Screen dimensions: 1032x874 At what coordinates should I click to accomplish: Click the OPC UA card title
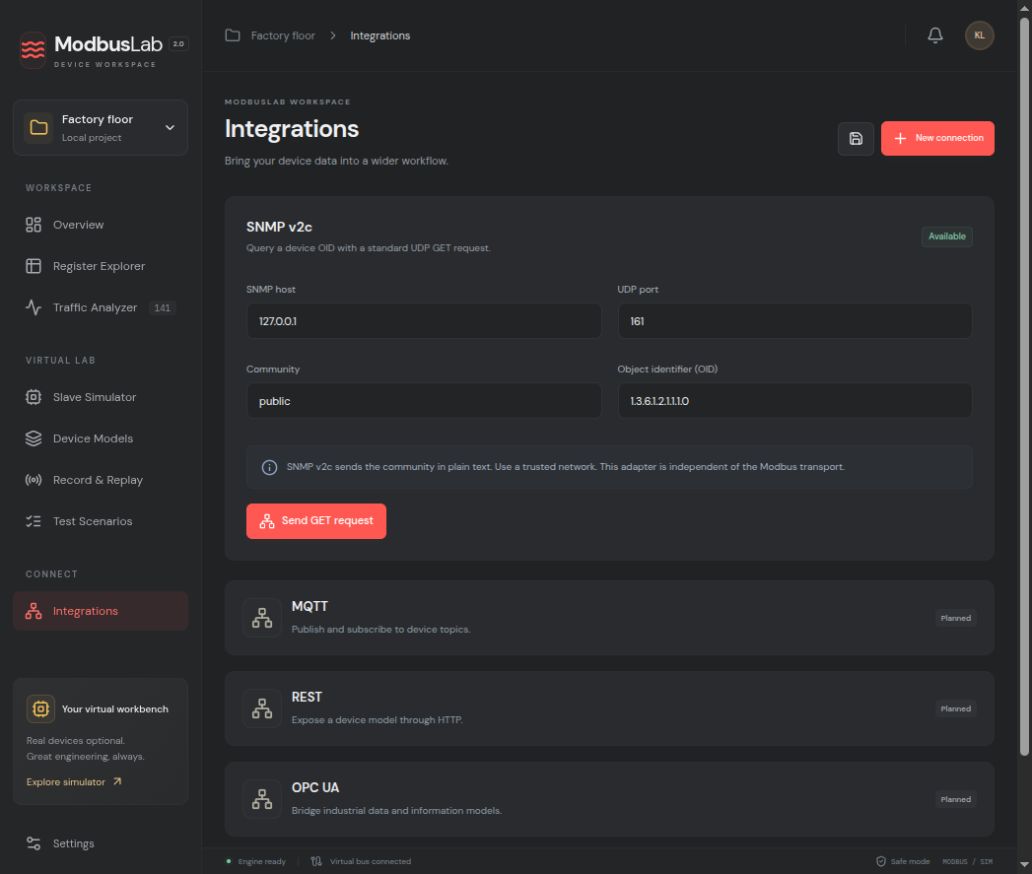[315, 788]
